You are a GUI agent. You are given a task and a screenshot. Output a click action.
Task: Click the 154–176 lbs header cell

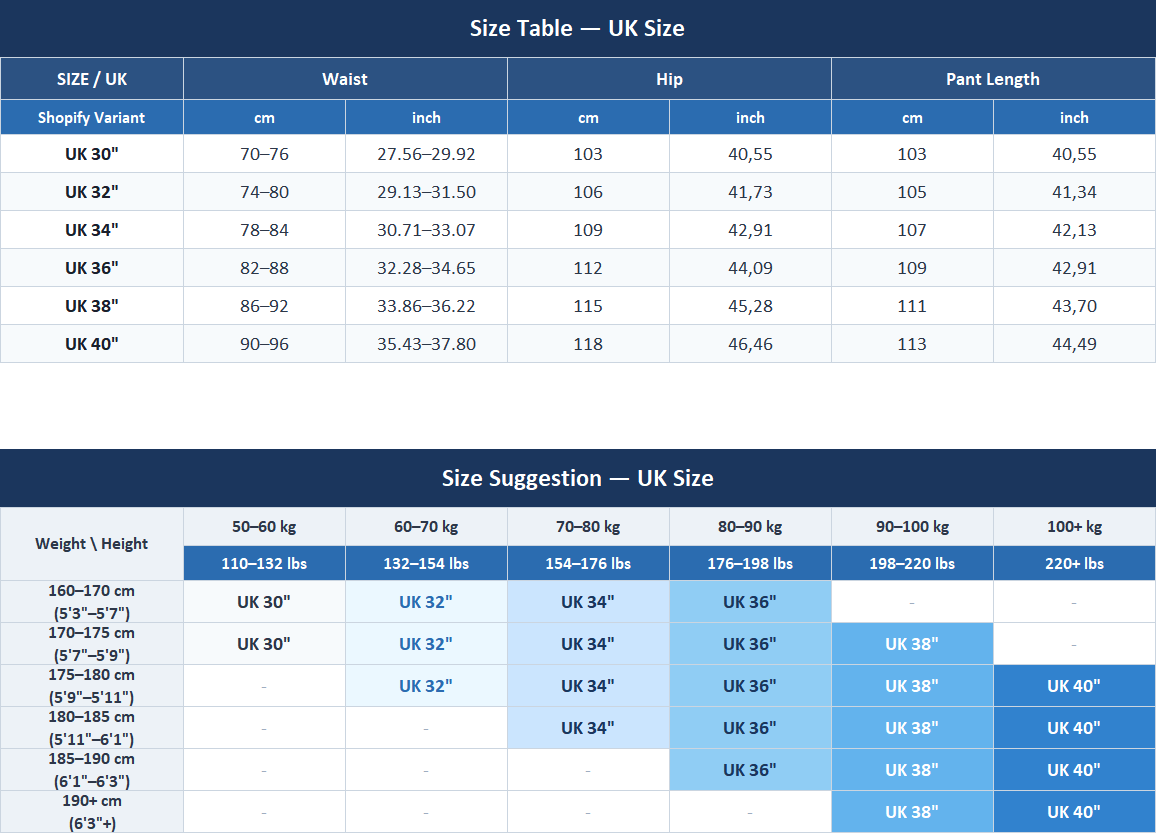pos(588,563)
